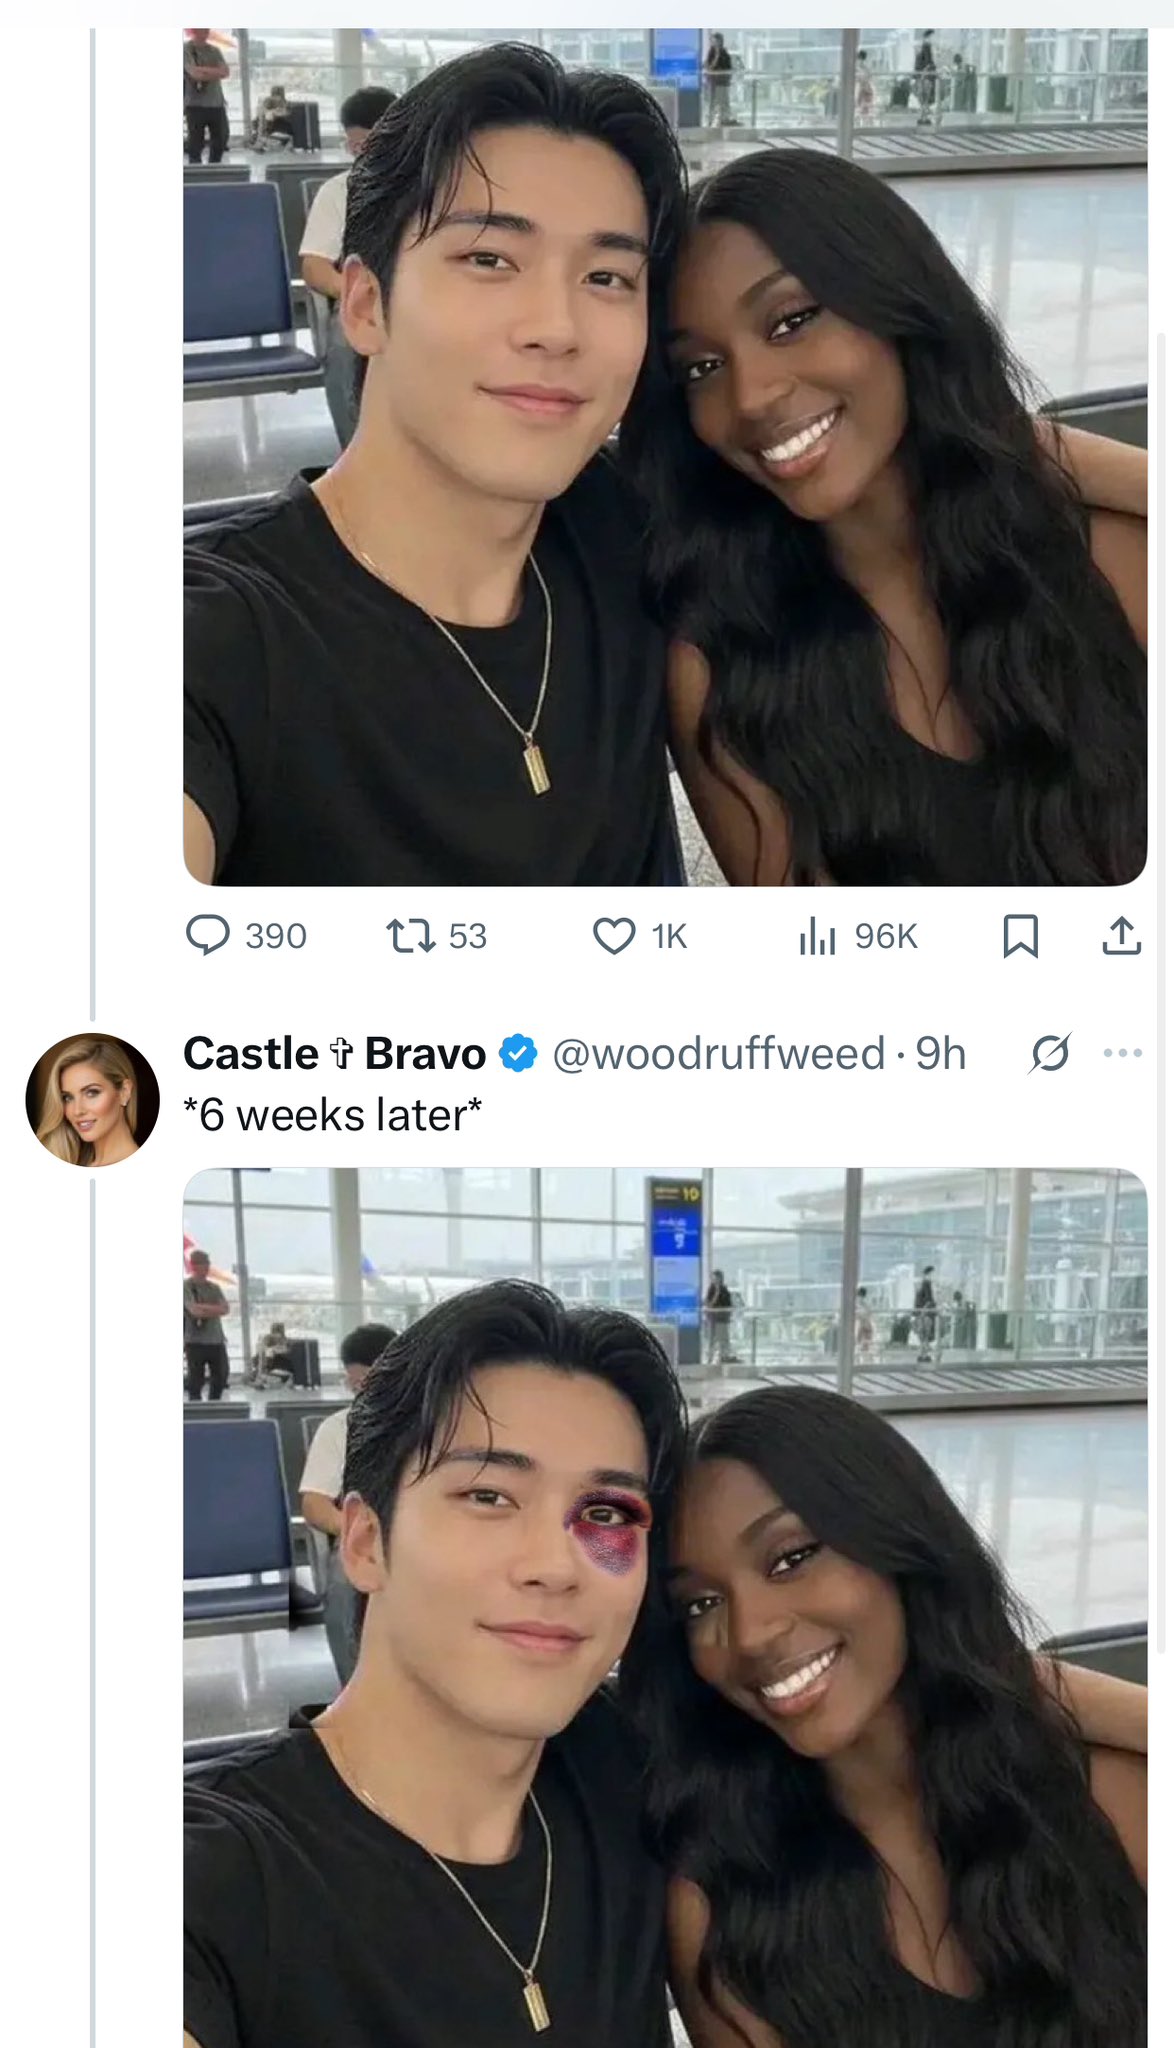Open the @woodruffweed handle link

pyautogui.click(x=718, y=1053)
